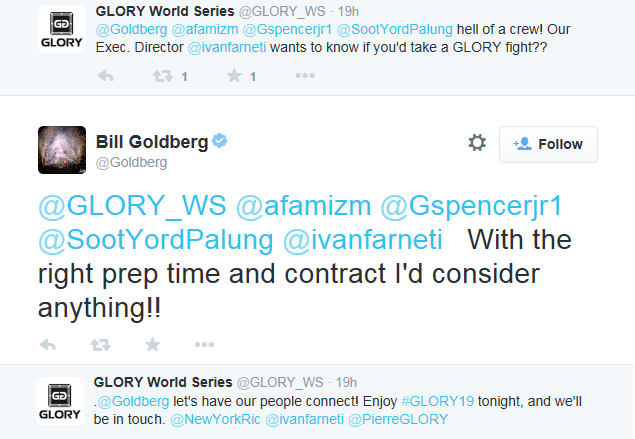Visit @NewYorkRic's profile from the bottom tweet

[215, 420]
